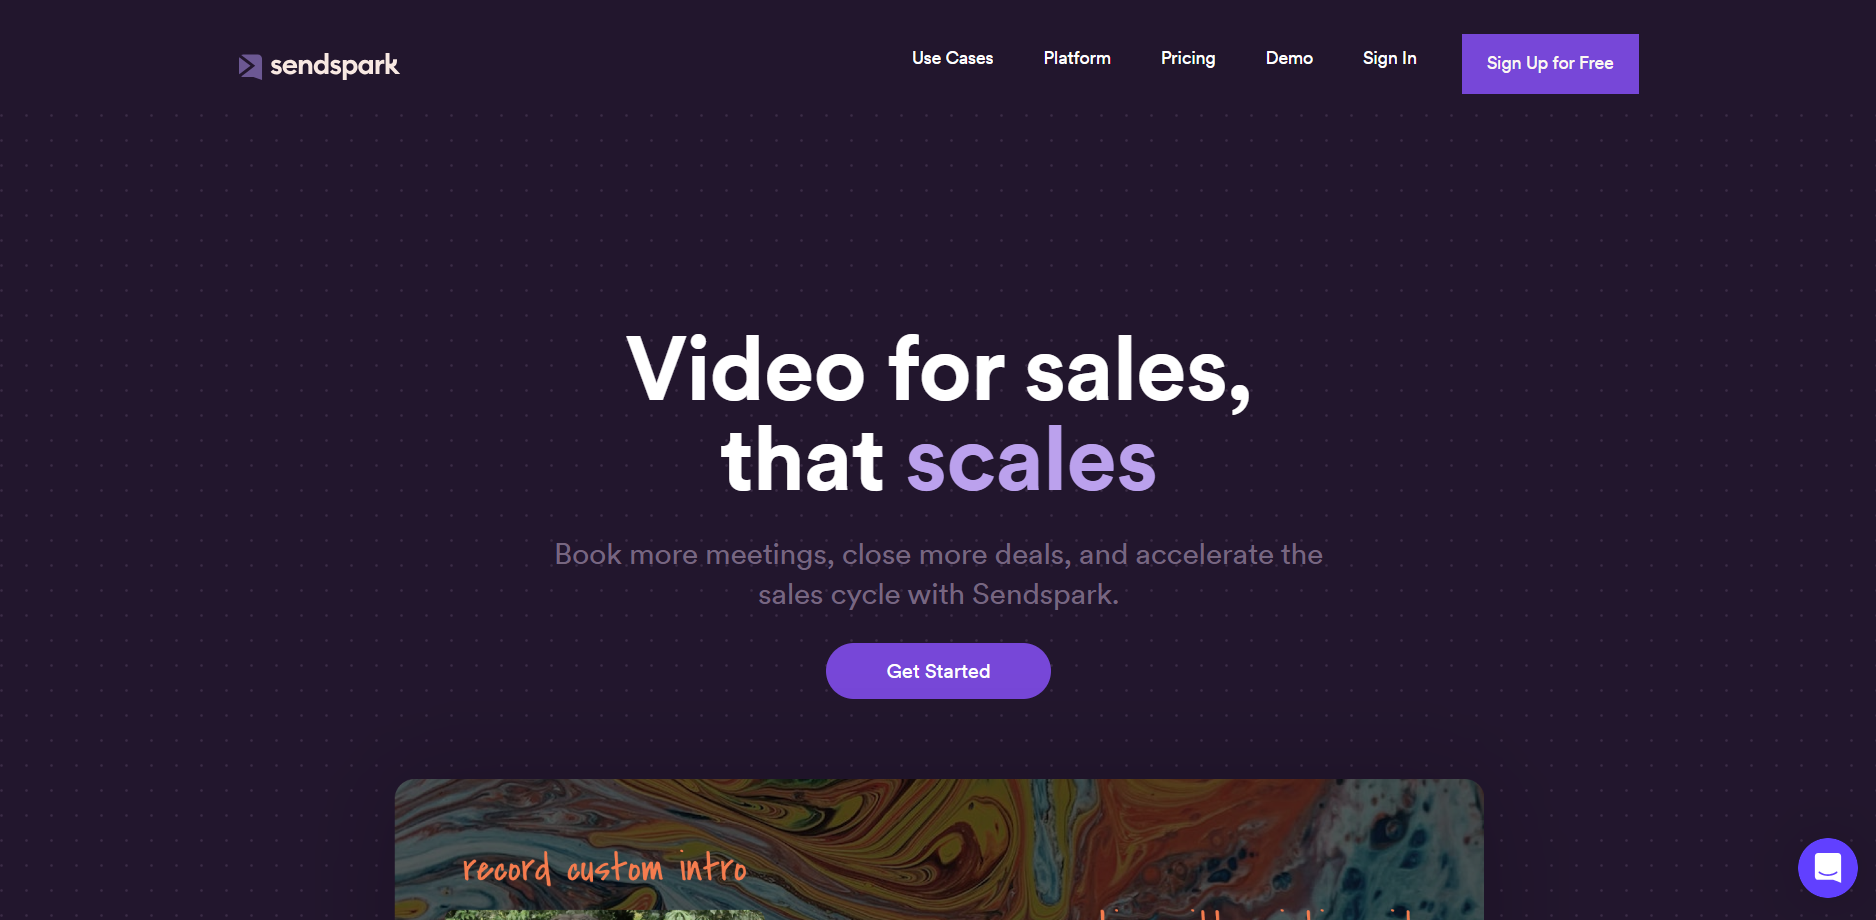
Task: Click the 'sales cycle with Sendspark' text line
Action: [938, 594]
